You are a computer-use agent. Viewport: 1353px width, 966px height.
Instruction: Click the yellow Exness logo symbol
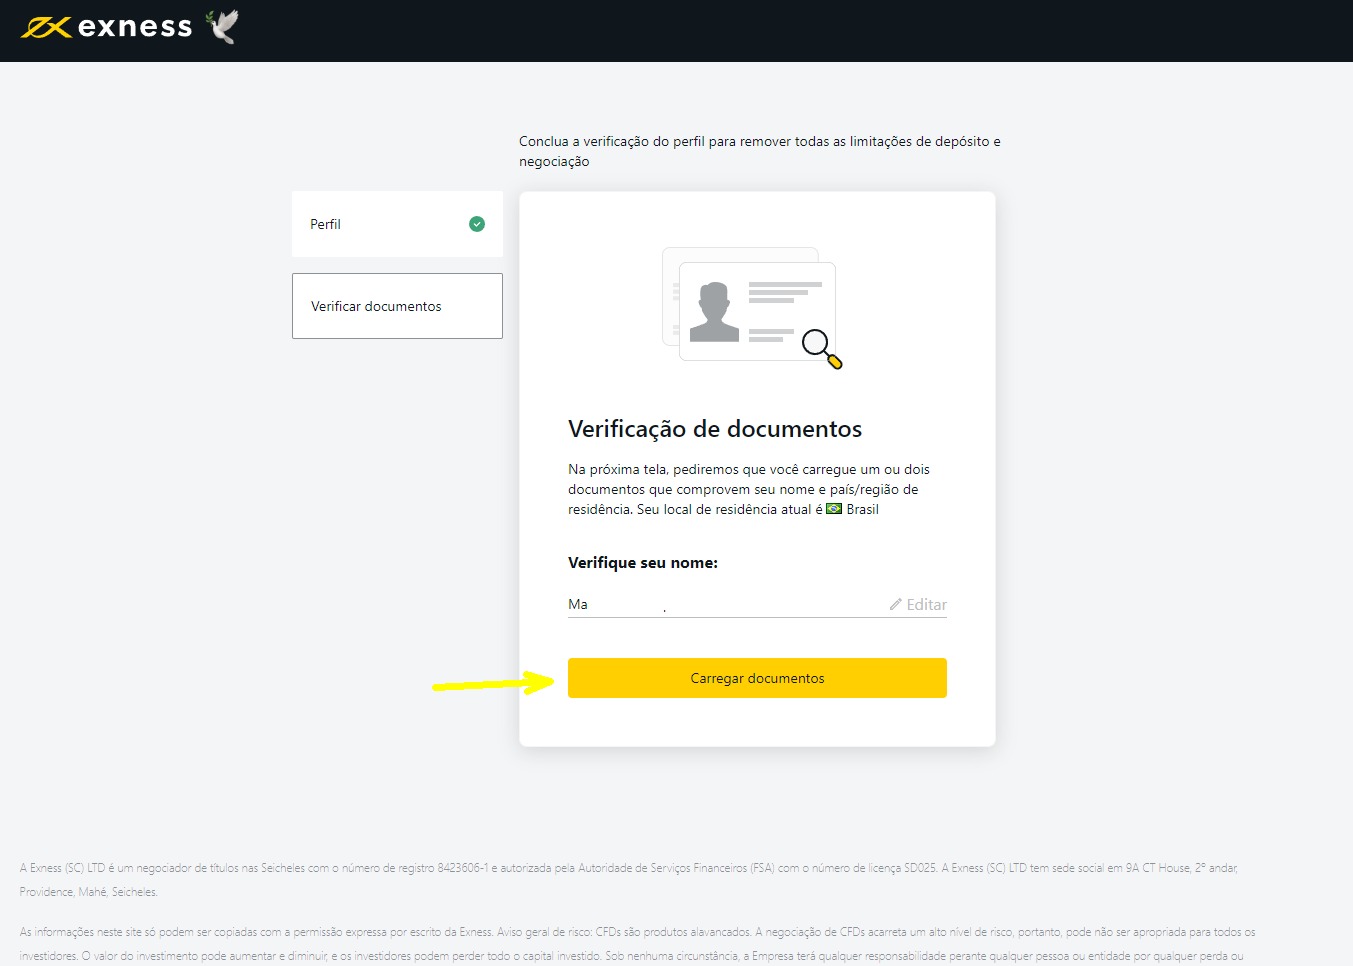click(45, 27)
